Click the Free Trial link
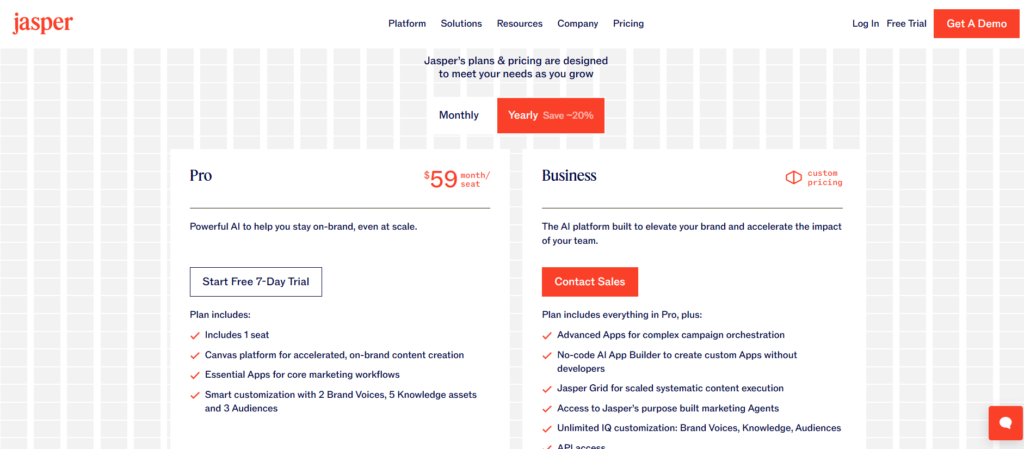 pyautogui.click(x=906, y=23)
